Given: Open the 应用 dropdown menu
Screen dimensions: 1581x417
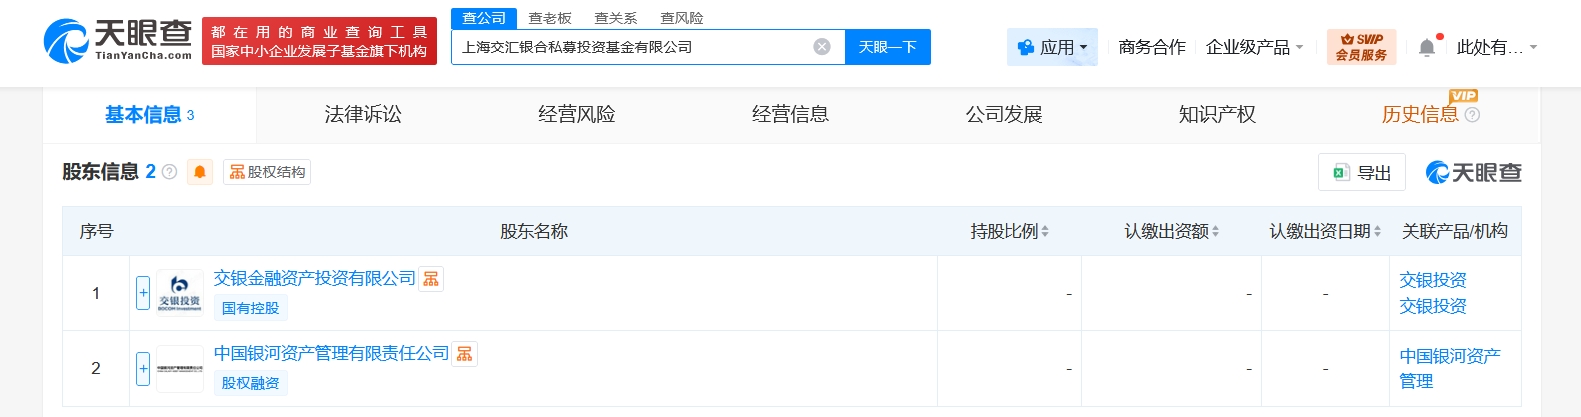Looking at the screenshot, I should [1052, 47].
